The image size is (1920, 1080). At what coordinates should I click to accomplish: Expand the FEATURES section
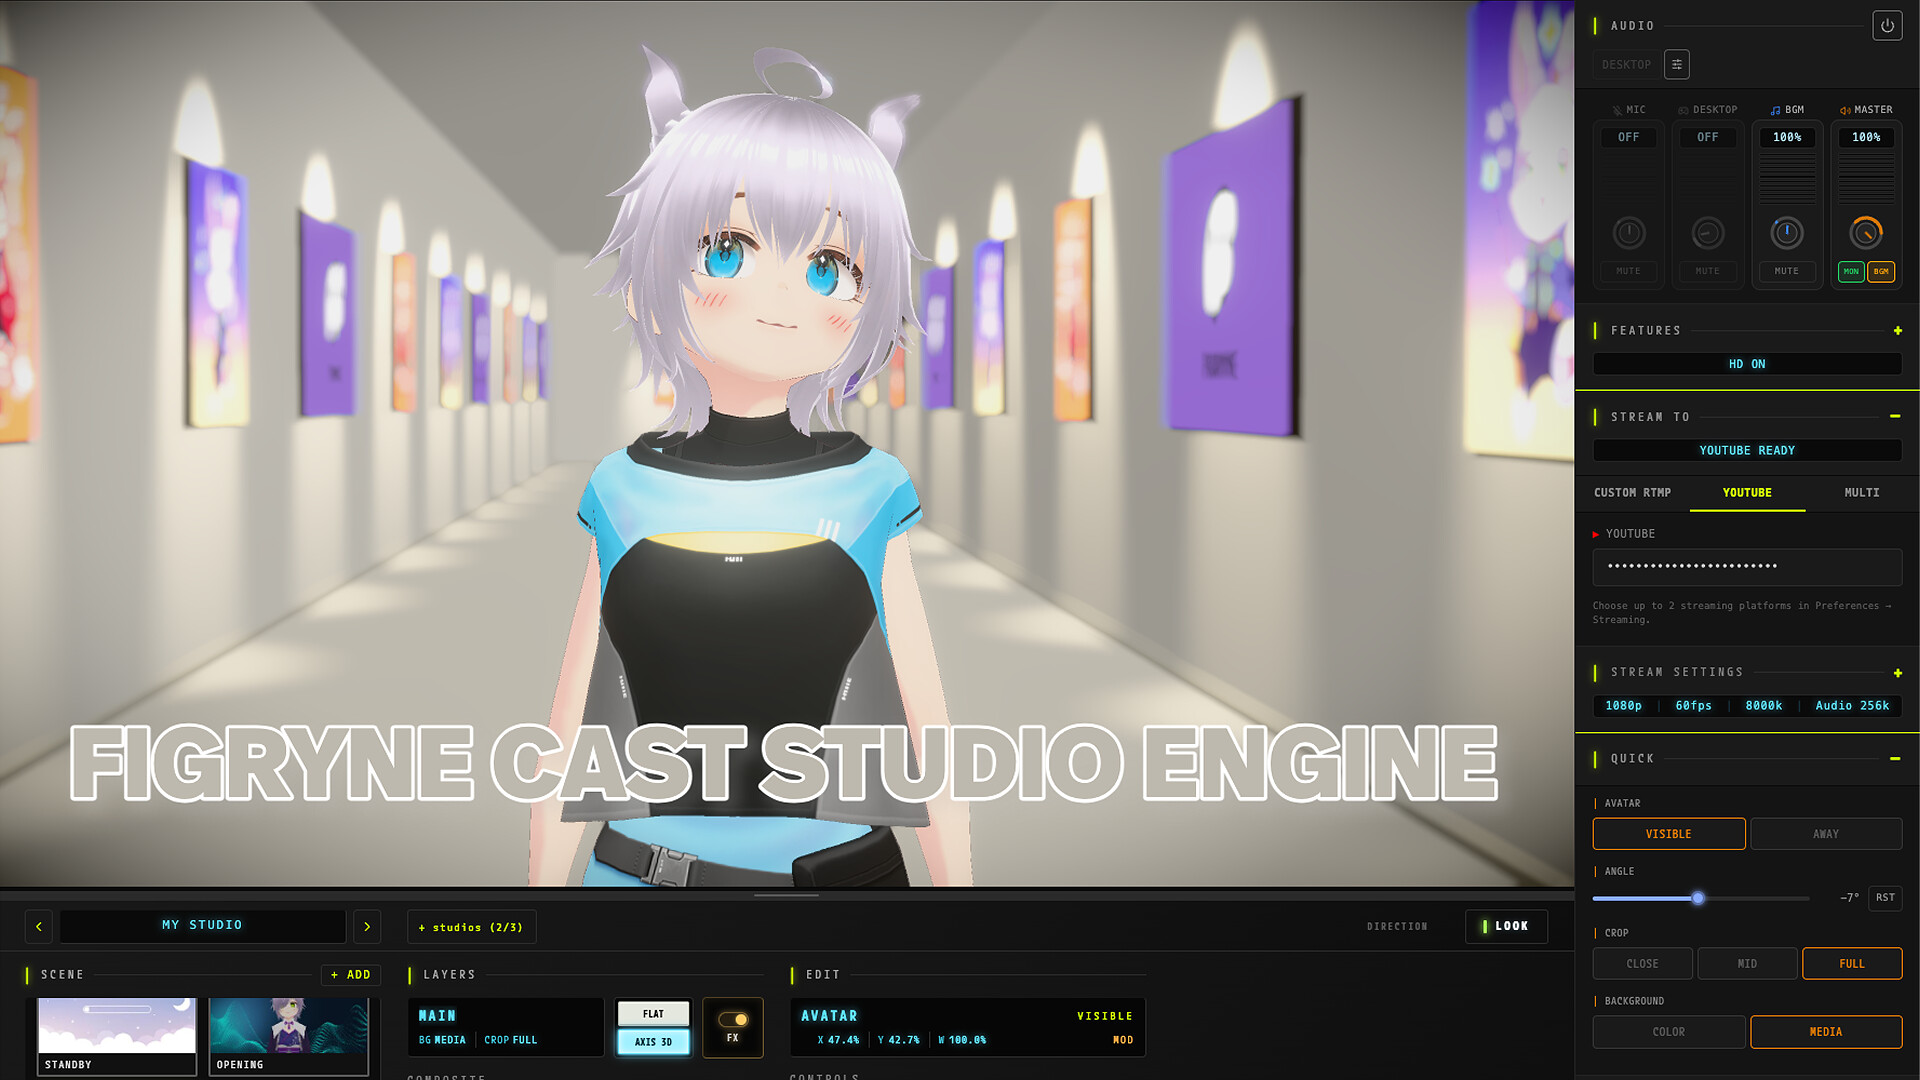pyautogui.click(x=1897, y=331)
